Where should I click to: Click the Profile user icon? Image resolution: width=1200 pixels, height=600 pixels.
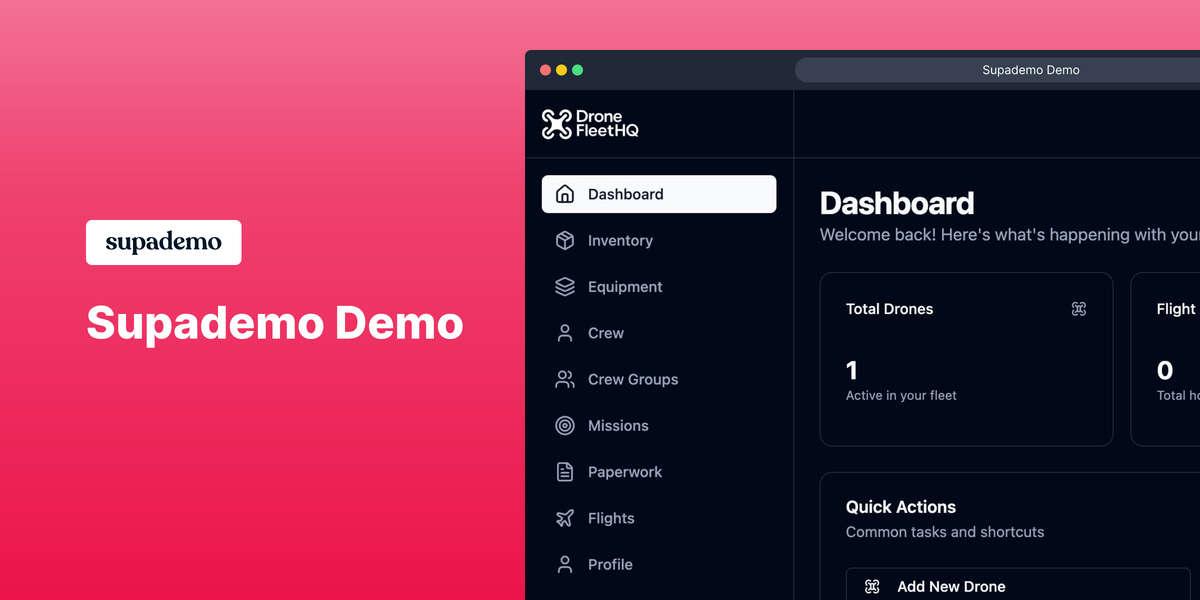565,565
